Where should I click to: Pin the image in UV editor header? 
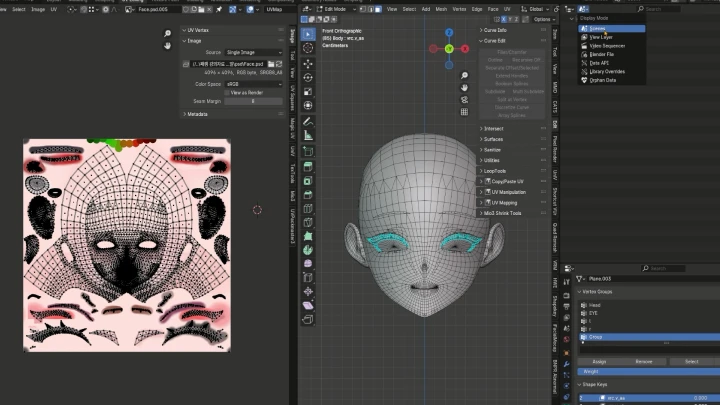click(219, 9)
